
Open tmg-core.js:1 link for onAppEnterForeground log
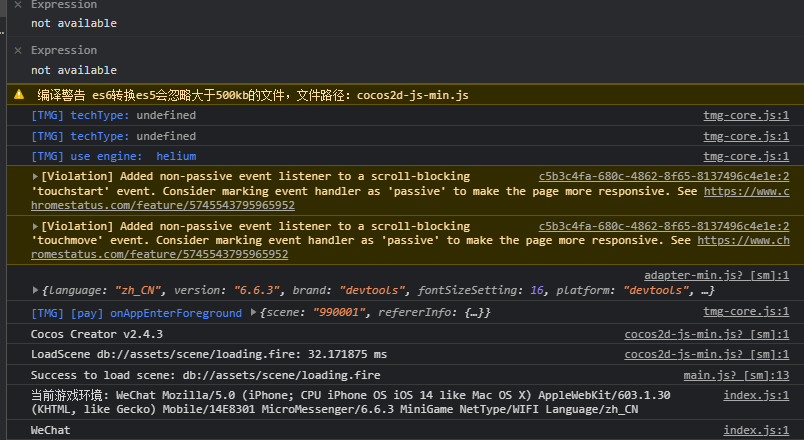tap(746, 313)
